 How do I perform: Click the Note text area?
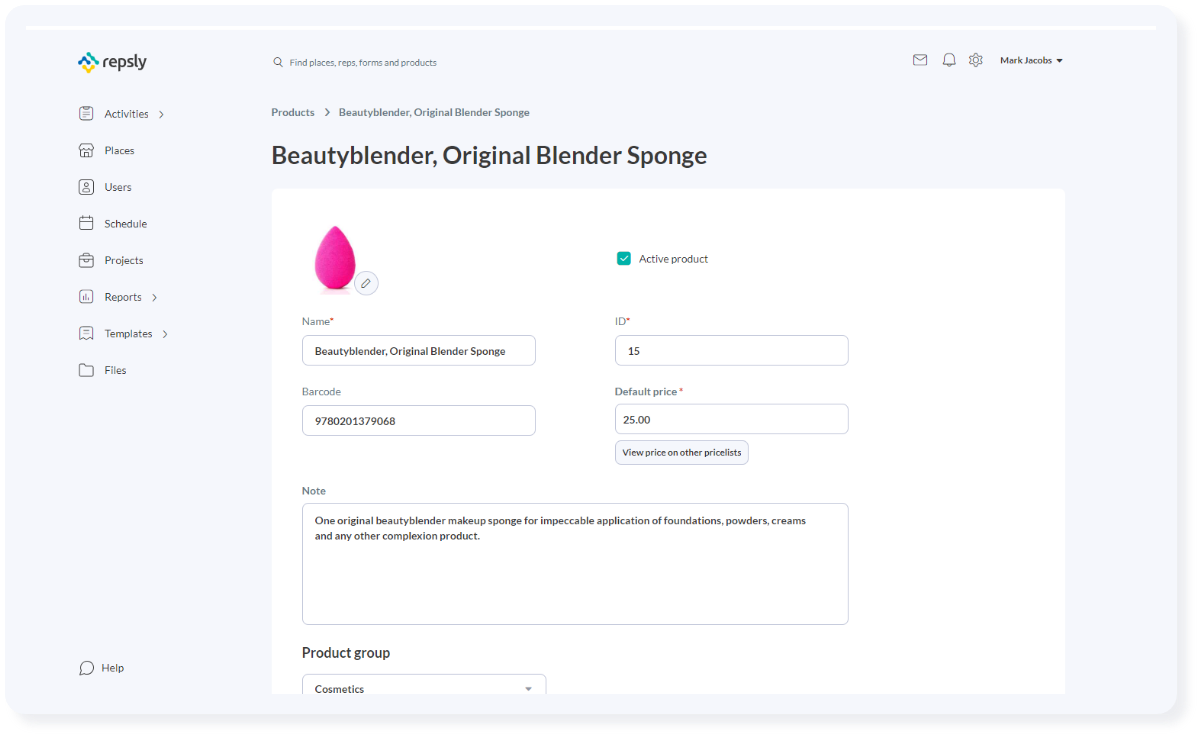pos(575,564)
